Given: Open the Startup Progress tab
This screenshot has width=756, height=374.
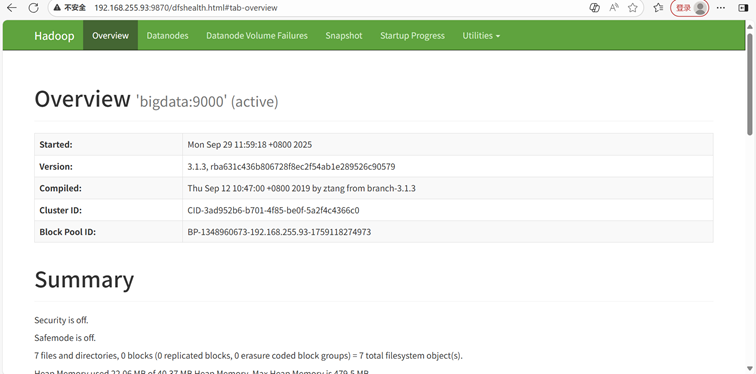Looking at the screenshot, I should (412, 36).
